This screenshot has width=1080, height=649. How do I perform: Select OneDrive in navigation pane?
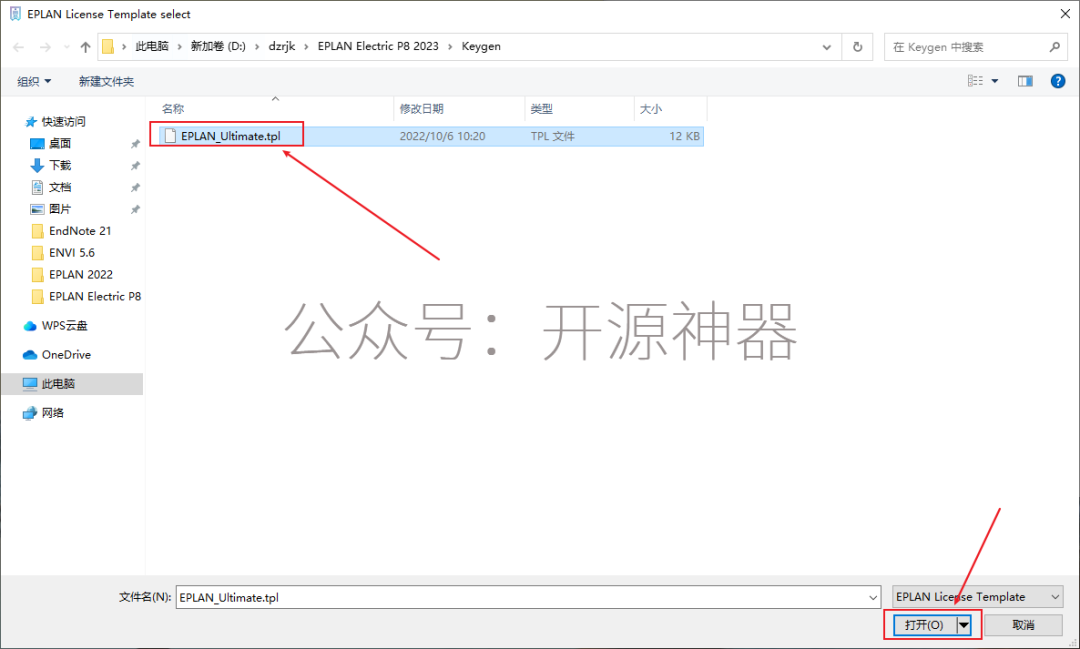[x=66, y=354]
